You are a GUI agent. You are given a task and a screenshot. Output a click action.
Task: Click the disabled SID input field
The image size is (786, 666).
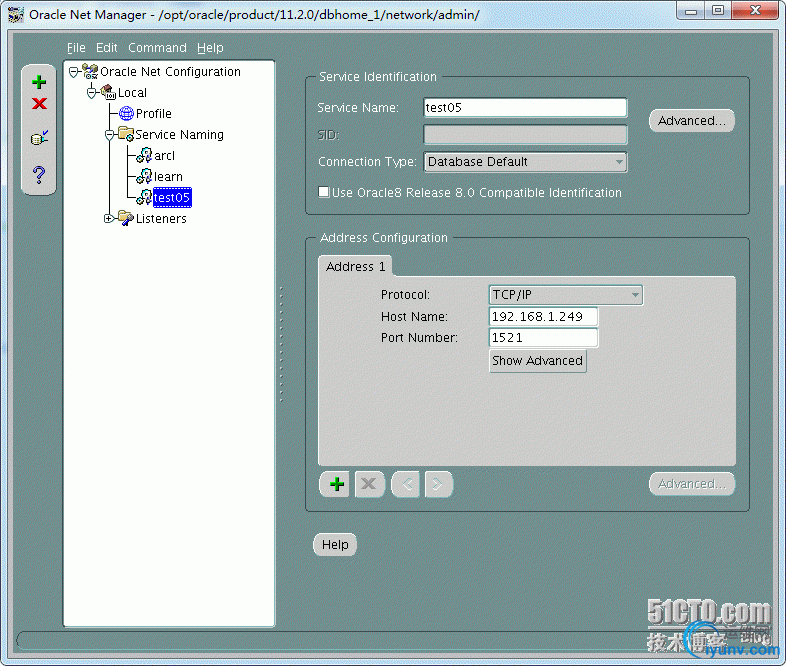tap(525, 135)
